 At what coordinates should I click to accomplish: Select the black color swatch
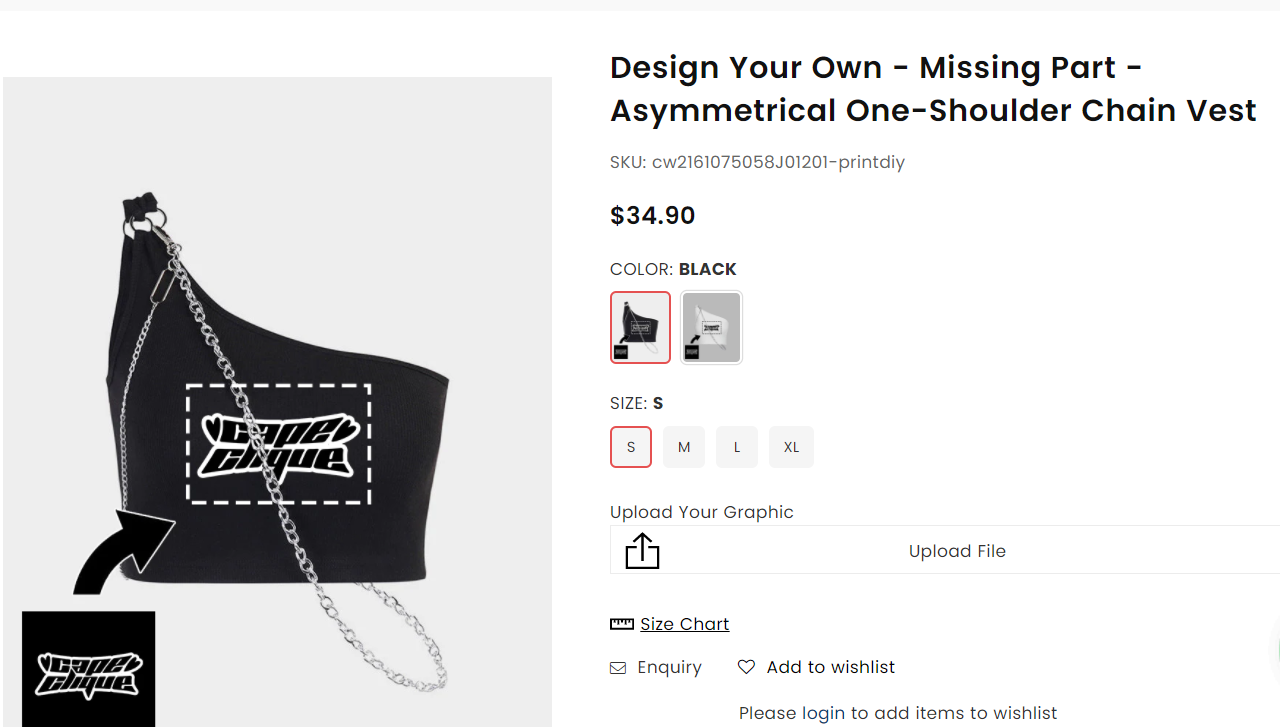(x=640, y=327)
